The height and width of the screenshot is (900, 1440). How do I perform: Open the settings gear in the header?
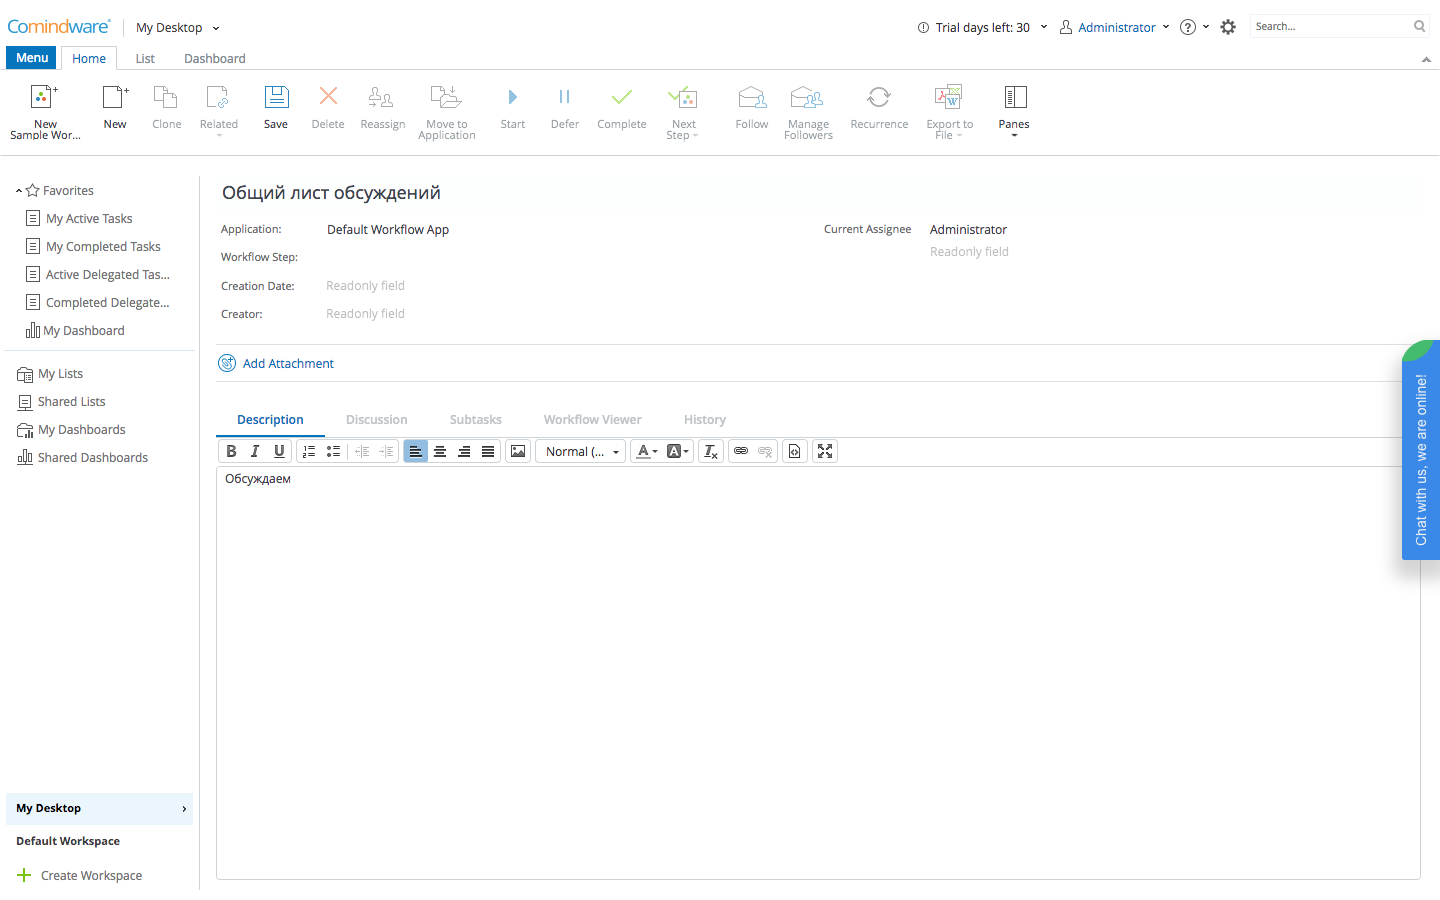(x=1228, y=27)
